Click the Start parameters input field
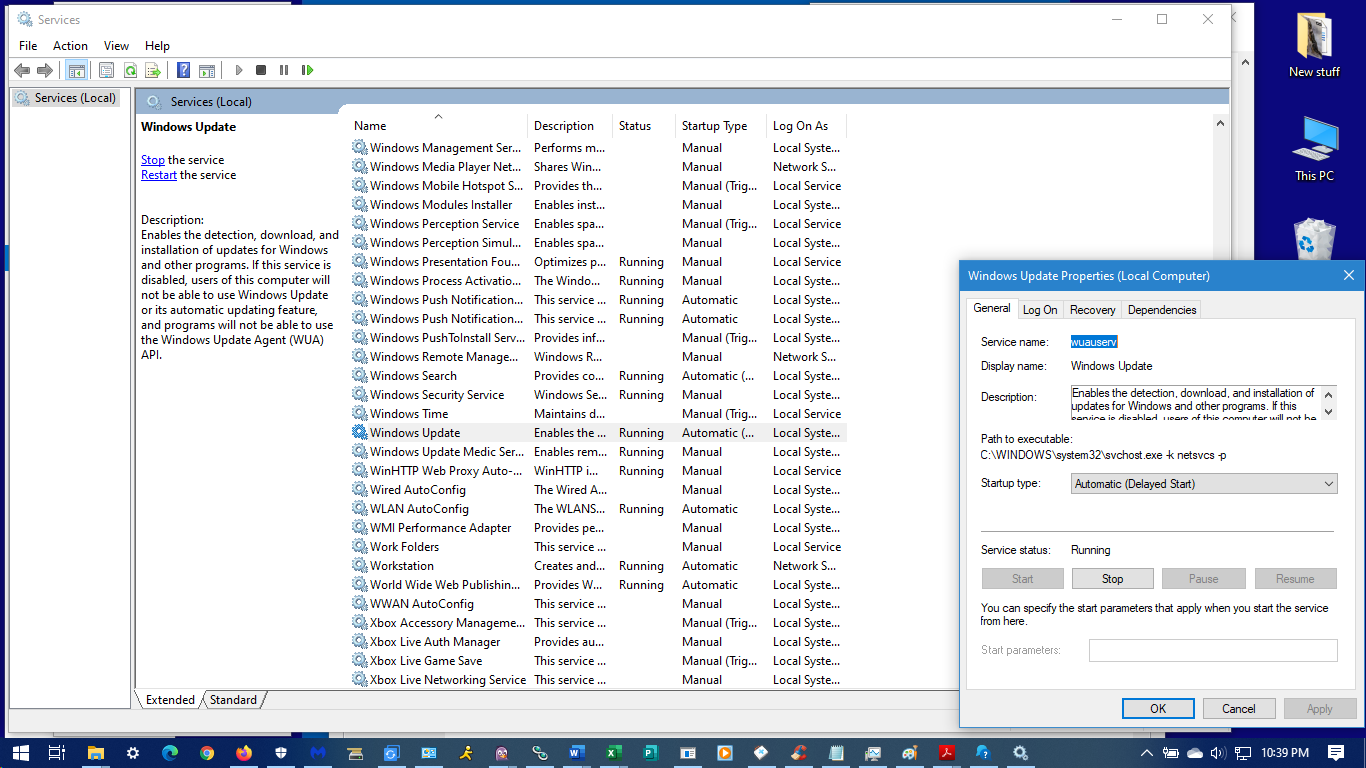Screen dimensions: 1366x768 click(x=1213, y=650)
